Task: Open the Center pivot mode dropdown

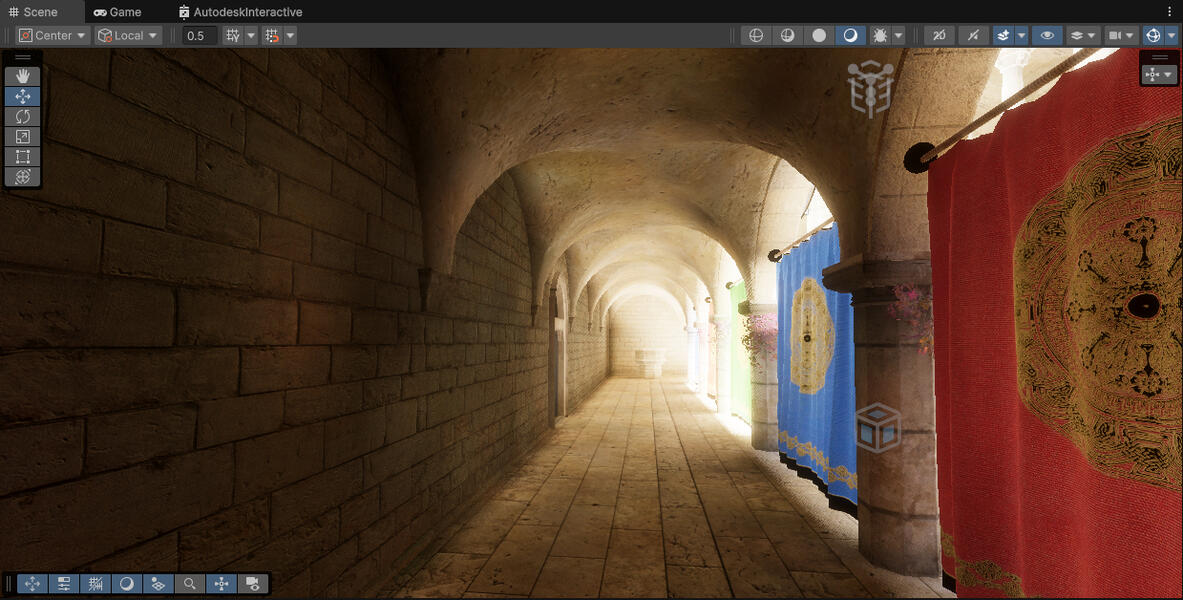Action: click(54, 35)
